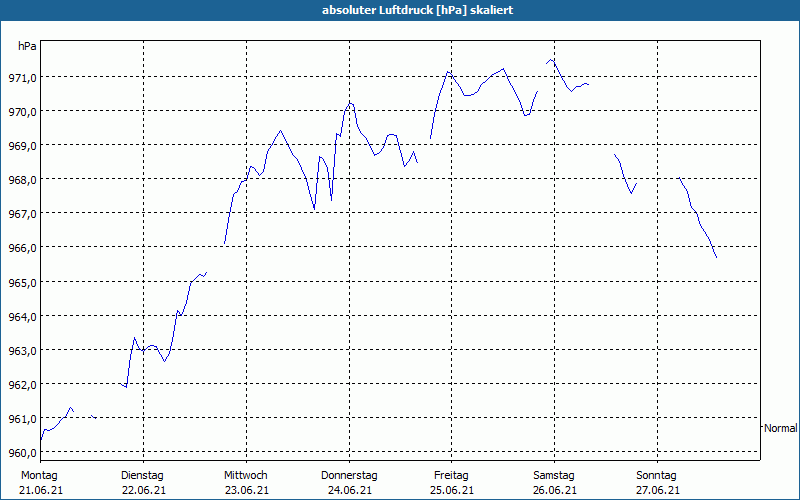Click the date 27.06.21
The width and height of the screenshot is (800, 500).
[658, 491]
